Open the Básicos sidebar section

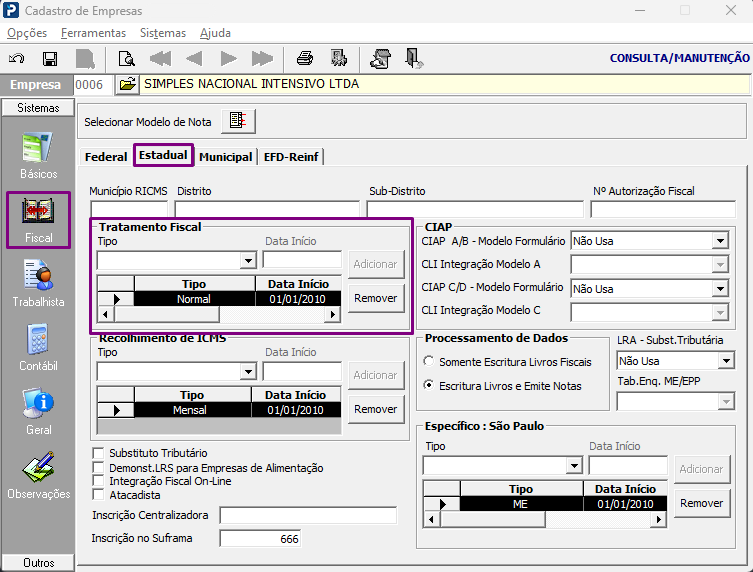(x=38, y=156)
